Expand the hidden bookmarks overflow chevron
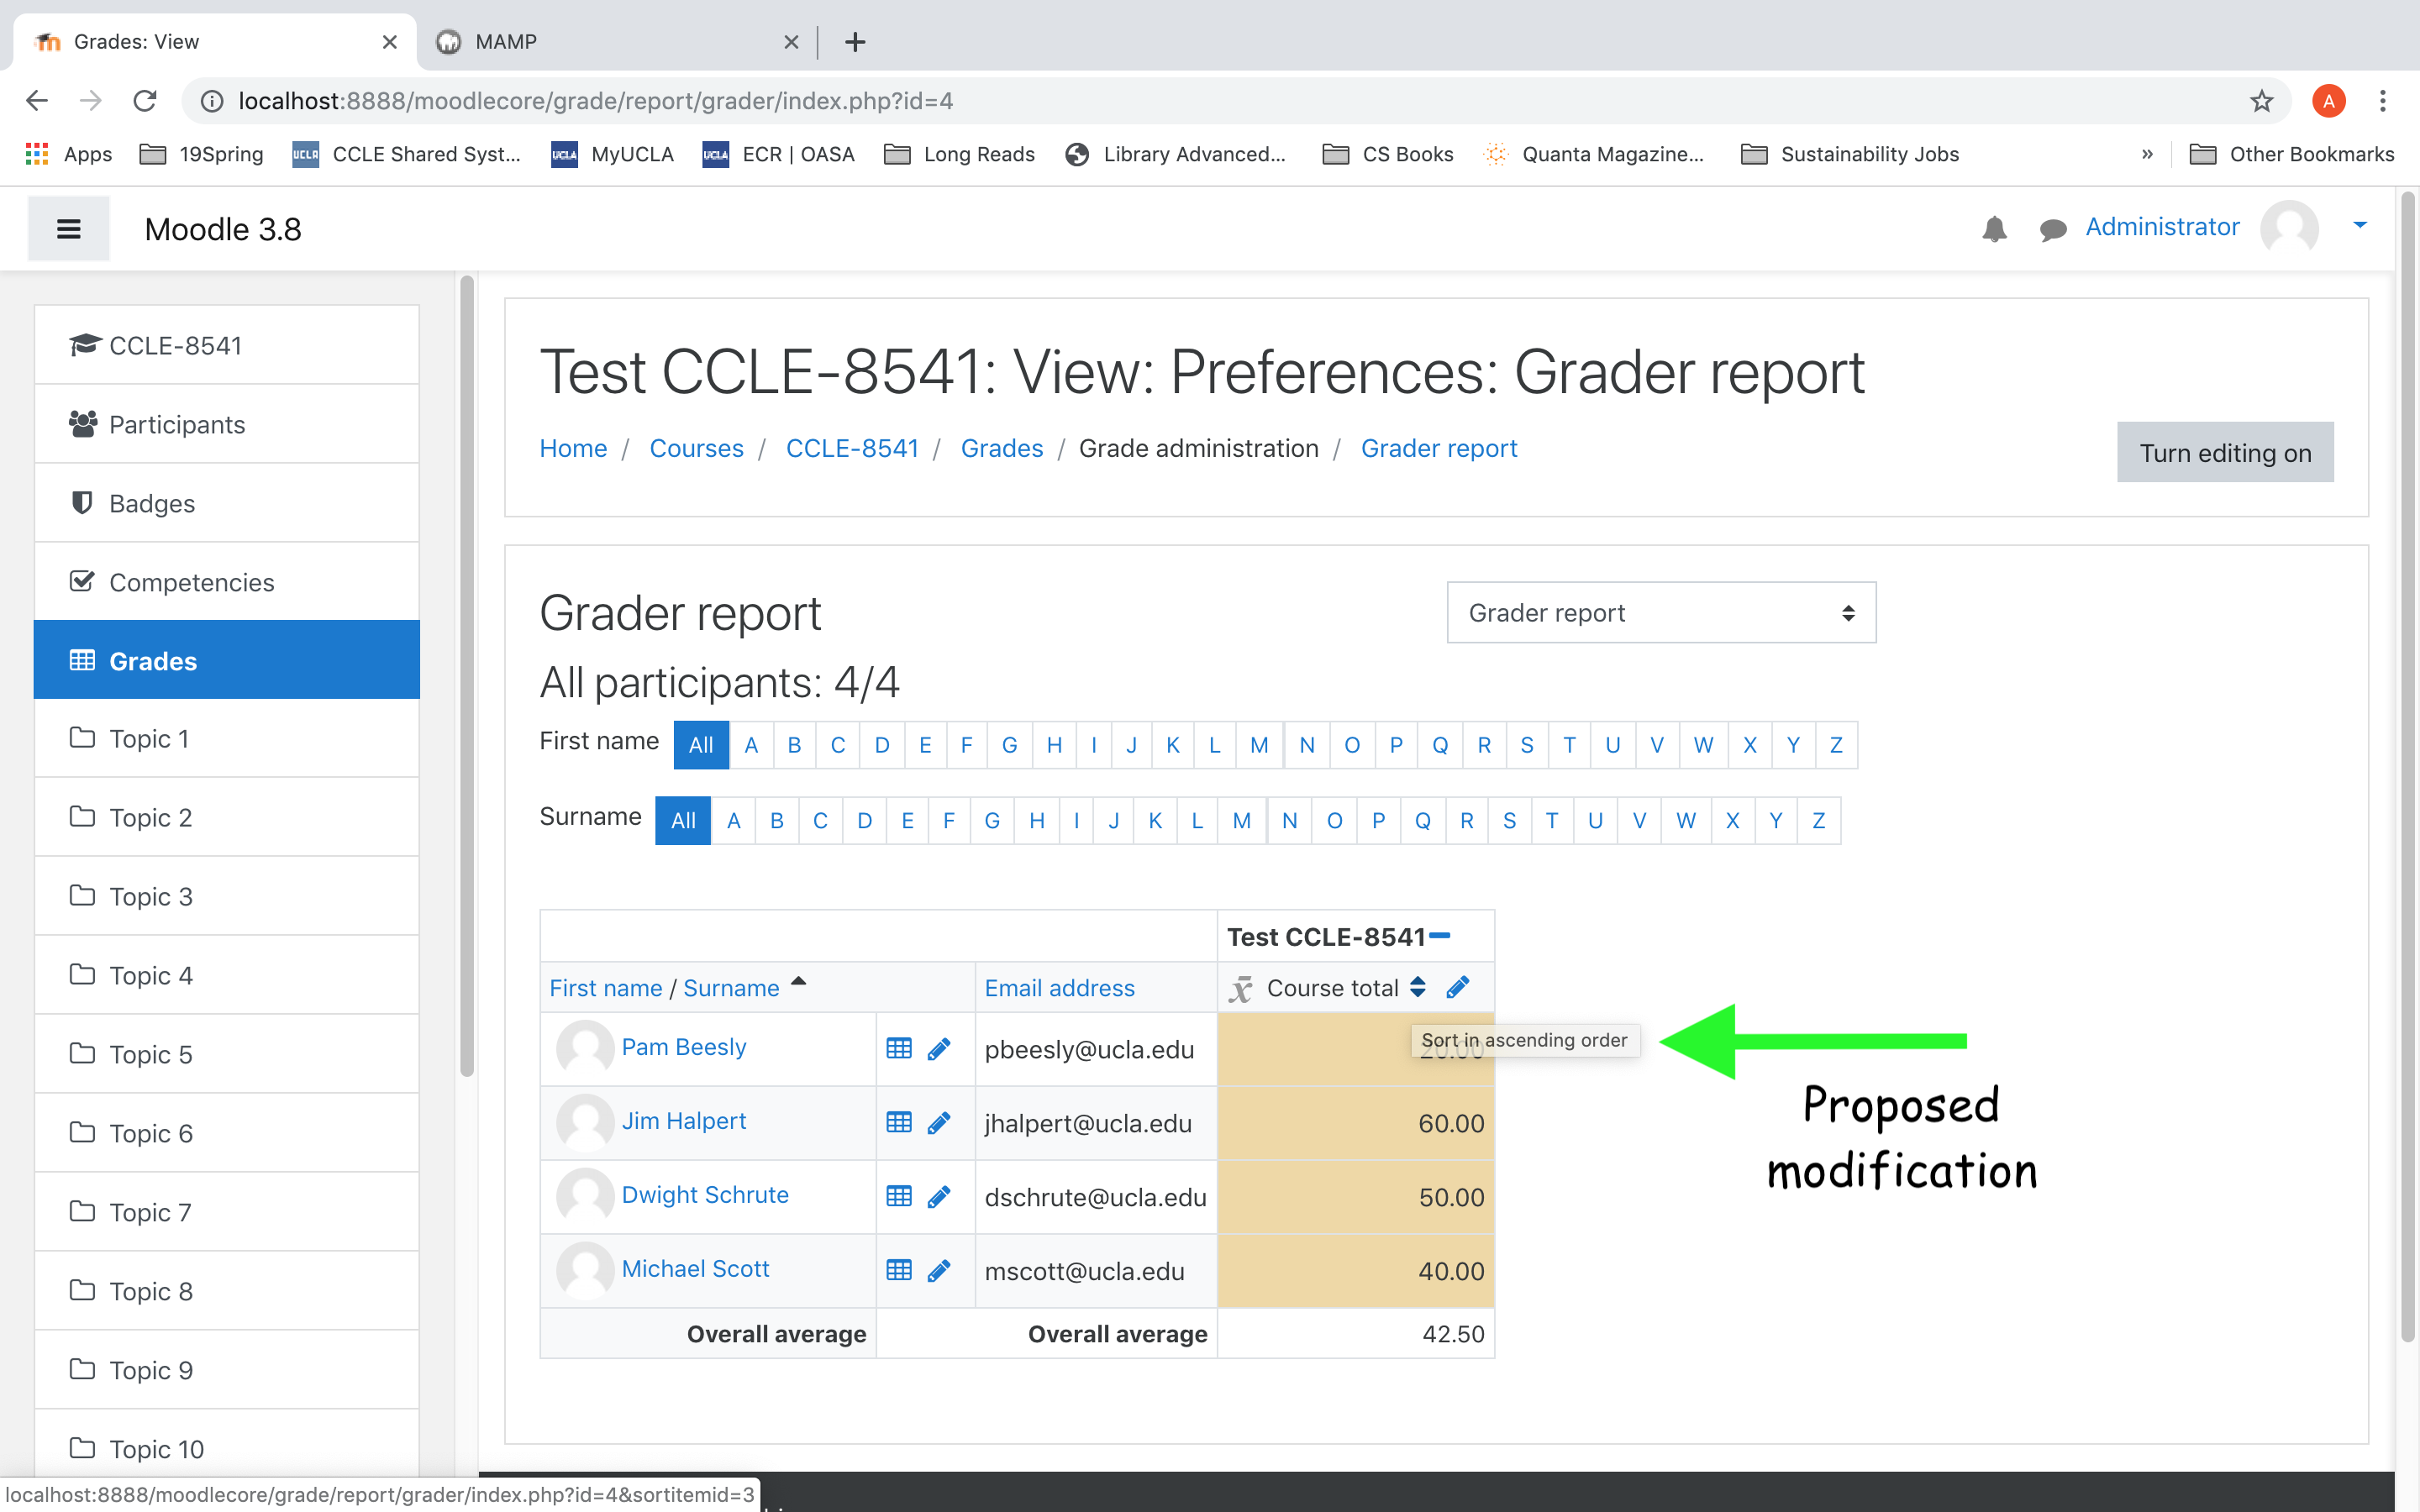The image size is (2420, 1512). 2147,154
